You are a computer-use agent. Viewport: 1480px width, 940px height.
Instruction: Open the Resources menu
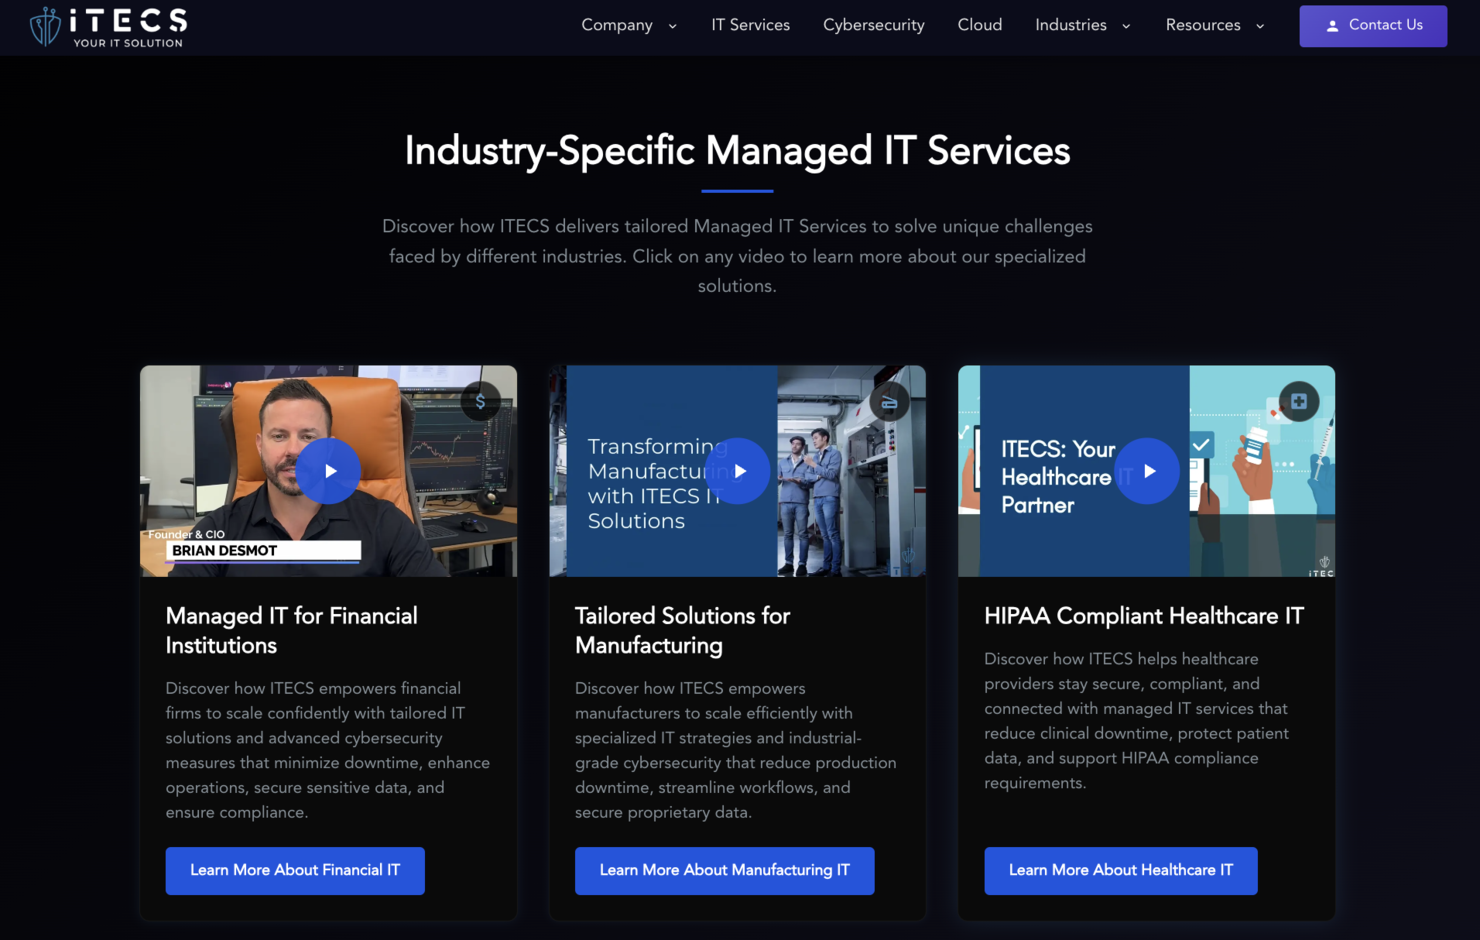click(1203, 25)
